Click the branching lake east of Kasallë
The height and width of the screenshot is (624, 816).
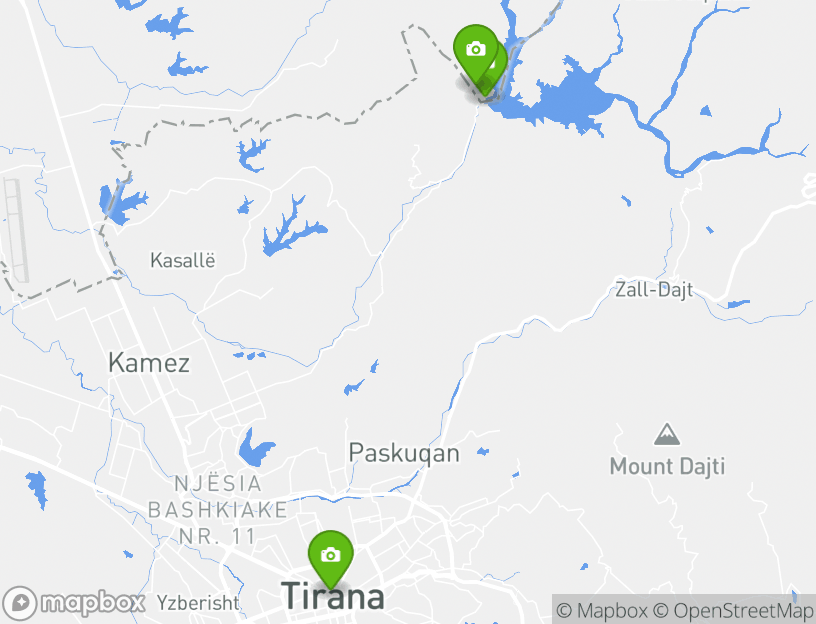[292, 227]
